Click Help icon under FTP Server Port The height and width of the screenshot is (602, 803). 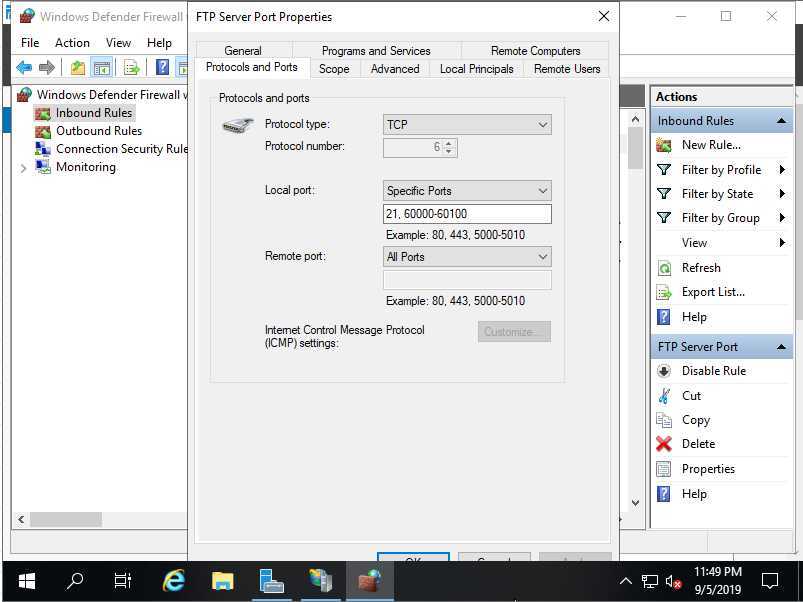pyautogui.click(x=664, y=493)
